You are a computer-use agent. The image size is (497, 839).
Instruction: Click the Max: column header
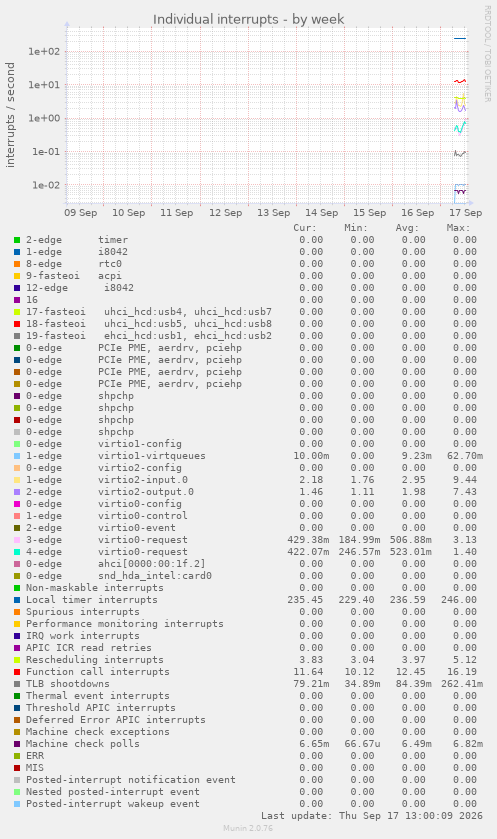click(458, 228)
